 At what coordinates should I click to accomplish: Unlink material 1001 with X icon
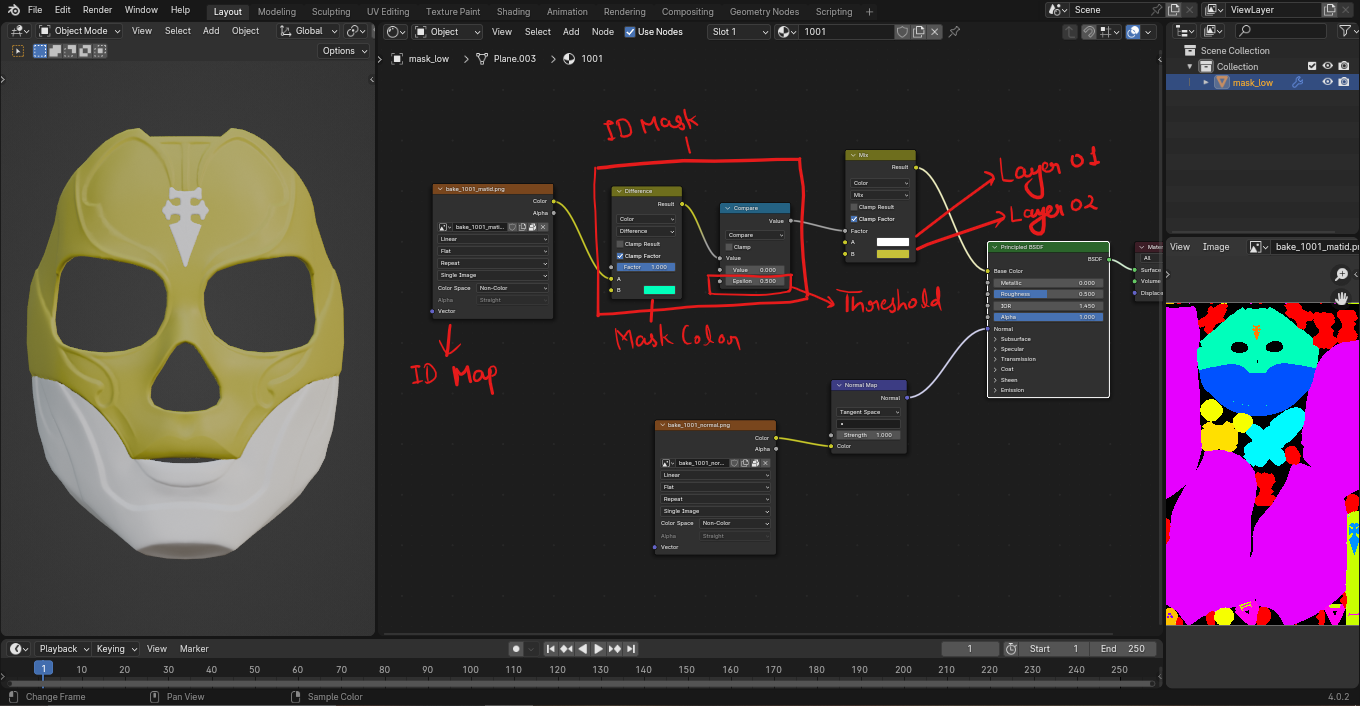(x=934, y=32)
